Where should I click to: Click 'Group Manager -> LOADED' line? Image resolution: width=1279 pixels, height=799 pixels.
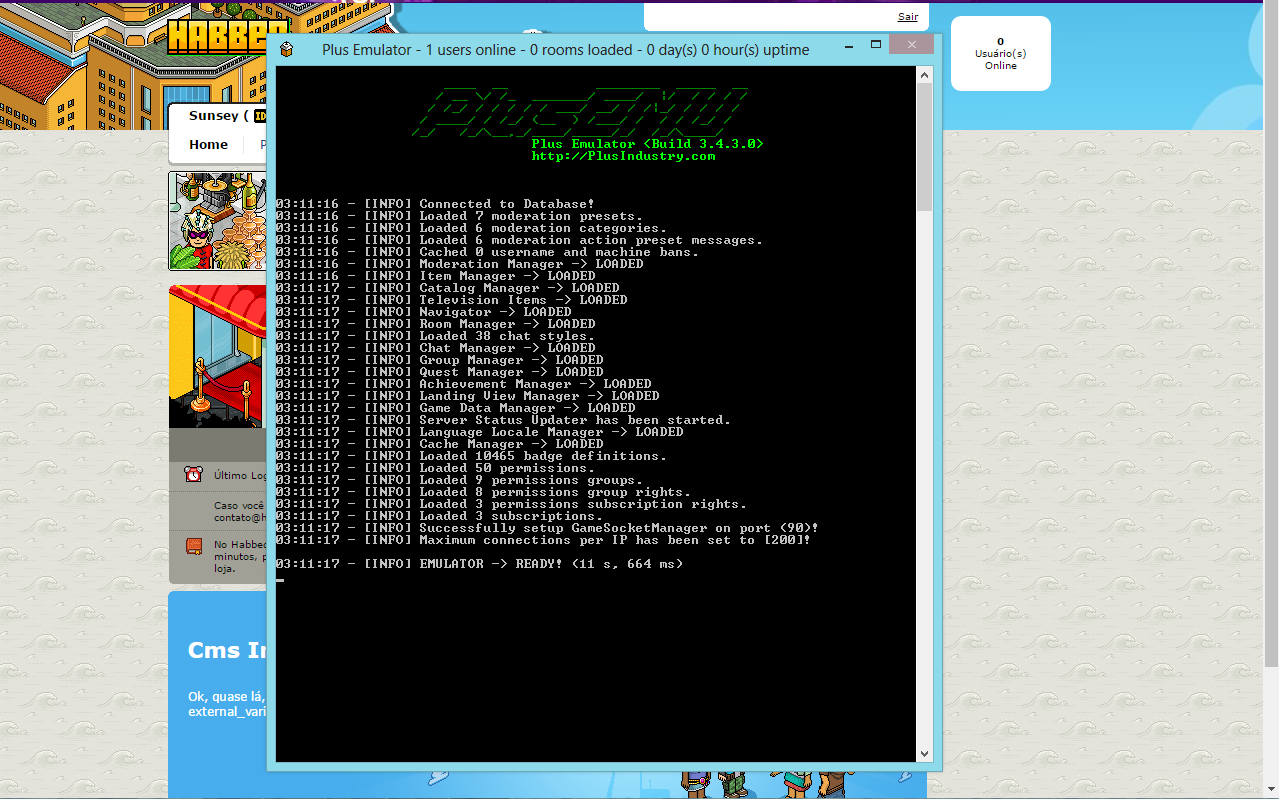click(x=439, y=360)
